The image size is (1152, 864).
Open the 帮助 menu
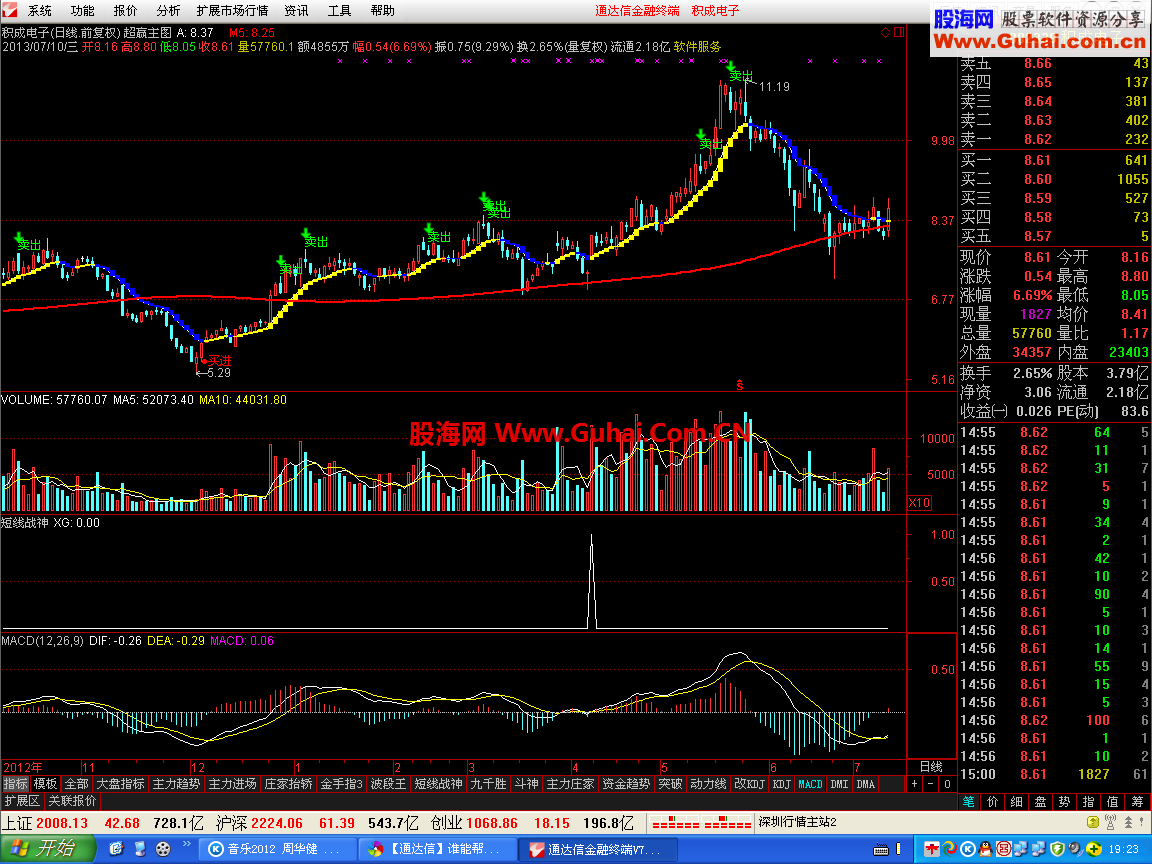click(382, 11)
